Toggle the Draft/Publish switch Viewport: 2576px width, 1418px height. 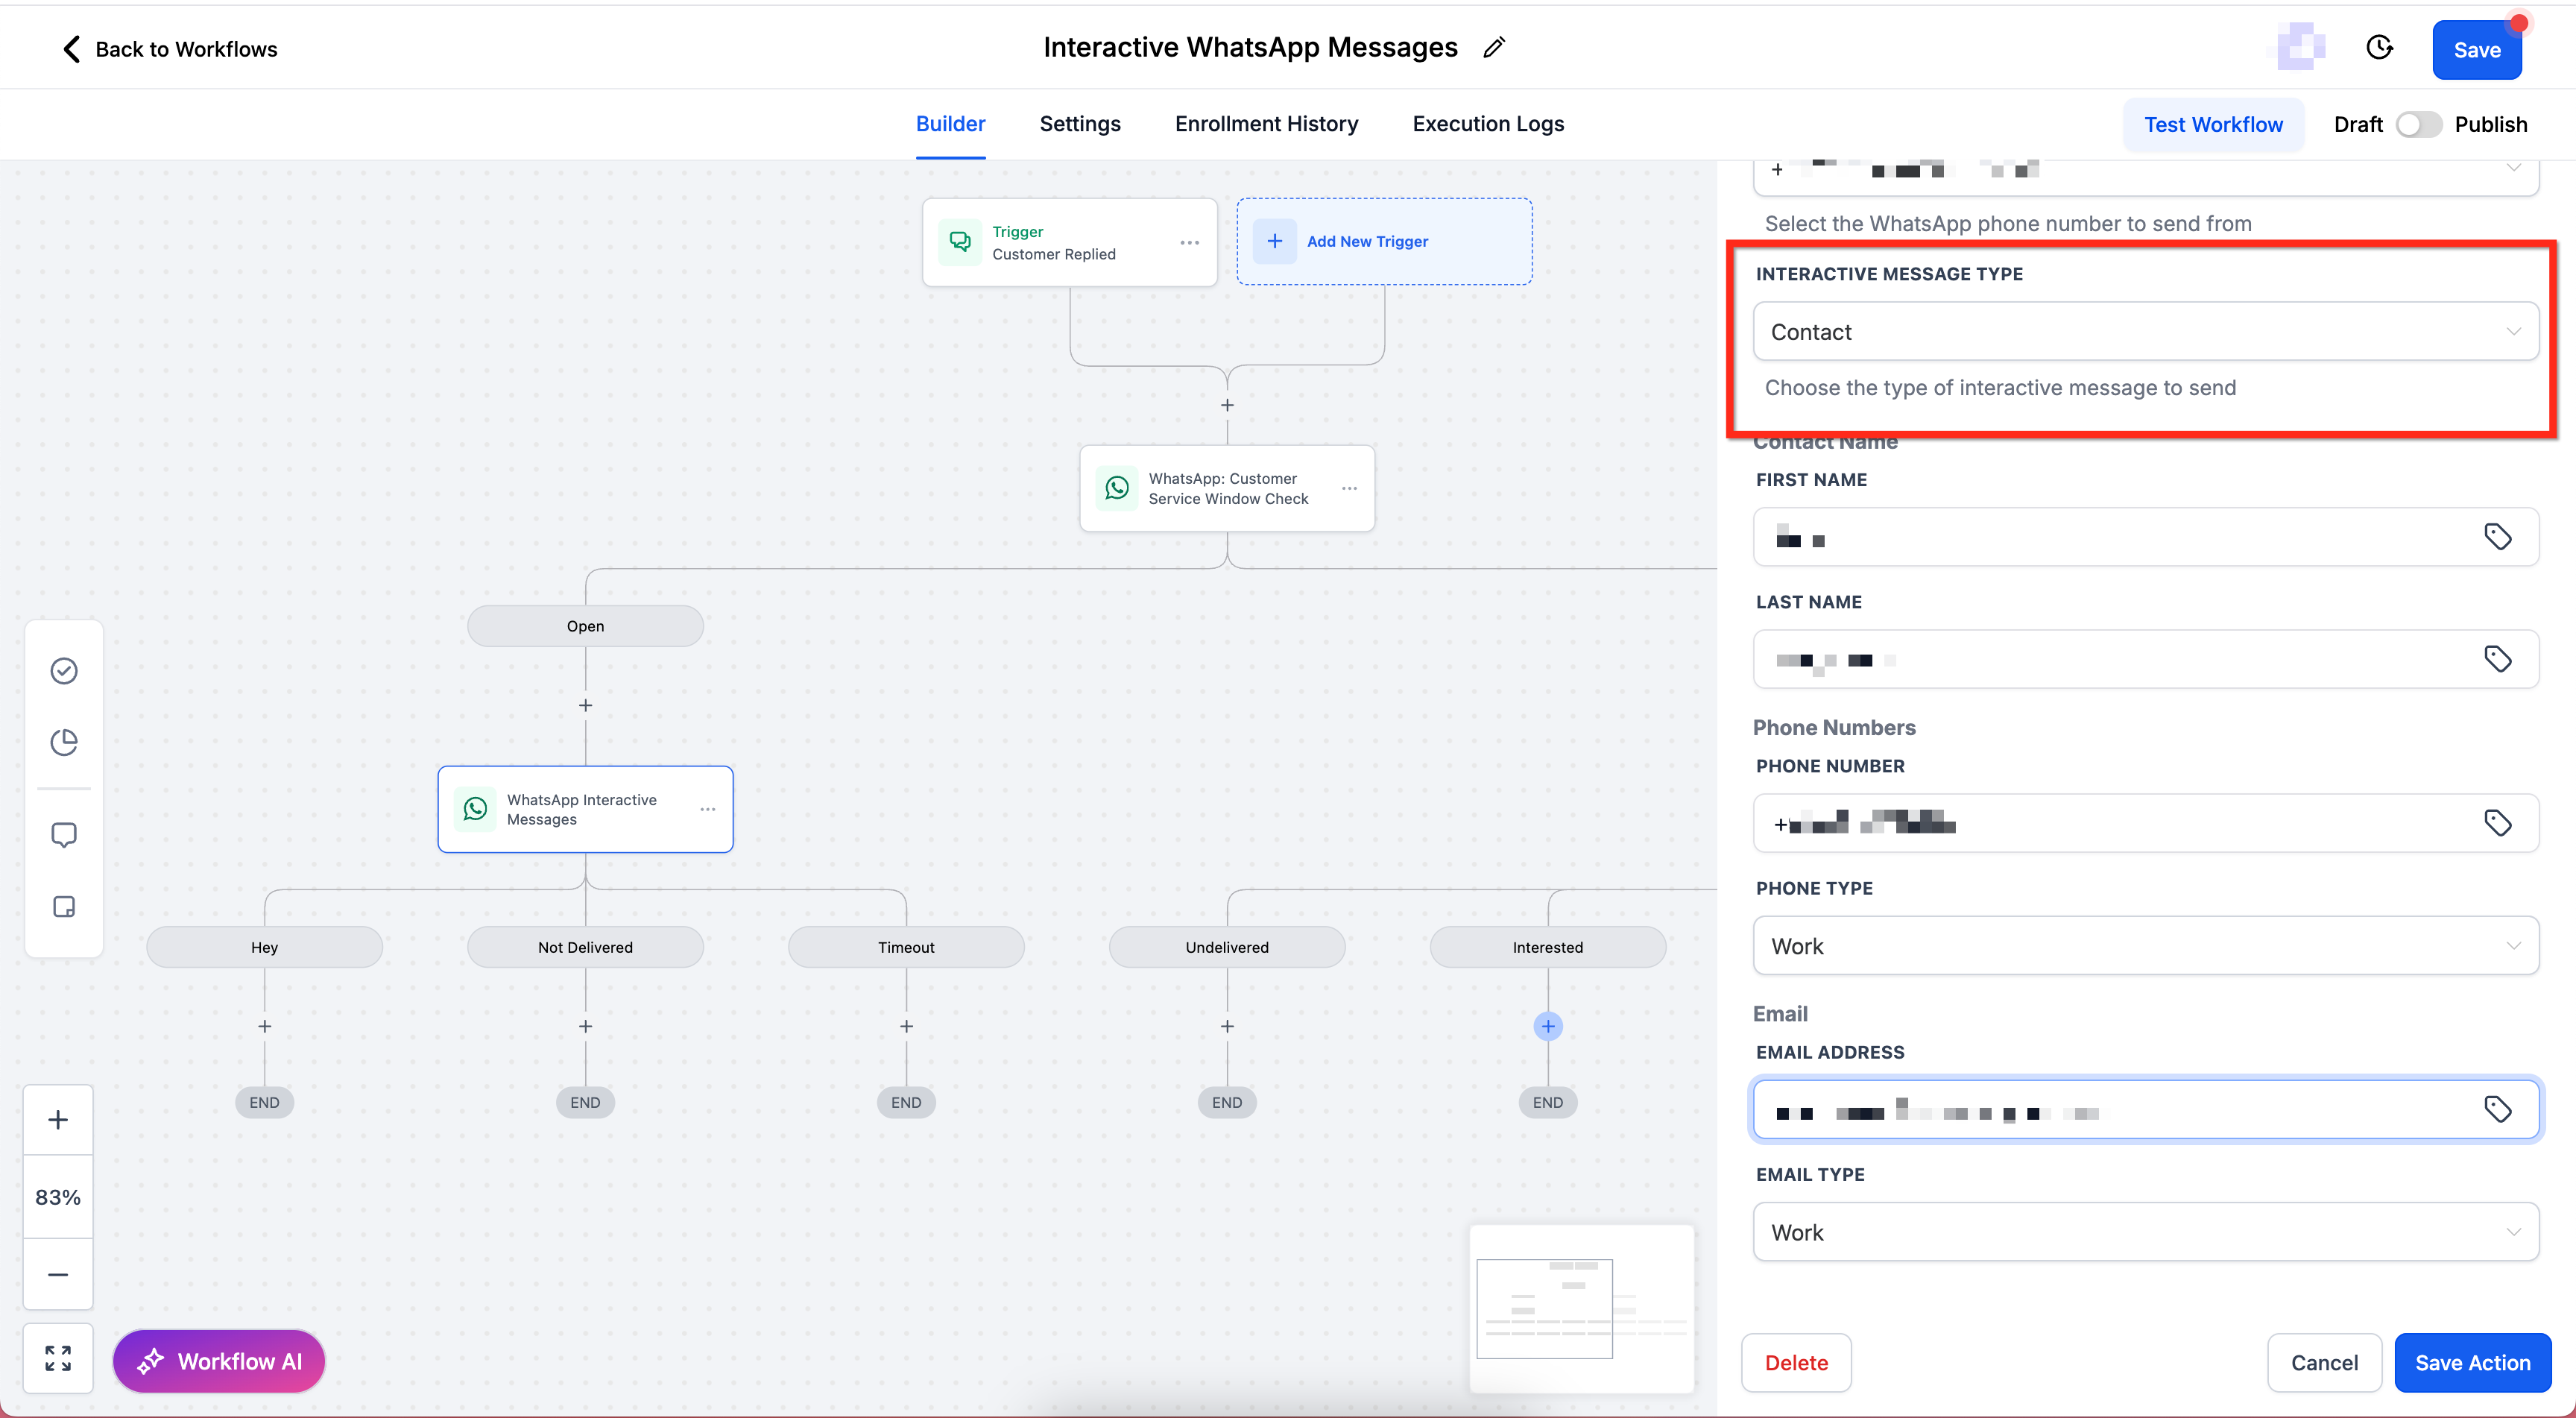pyautogui.click(x=2418, y=124)
